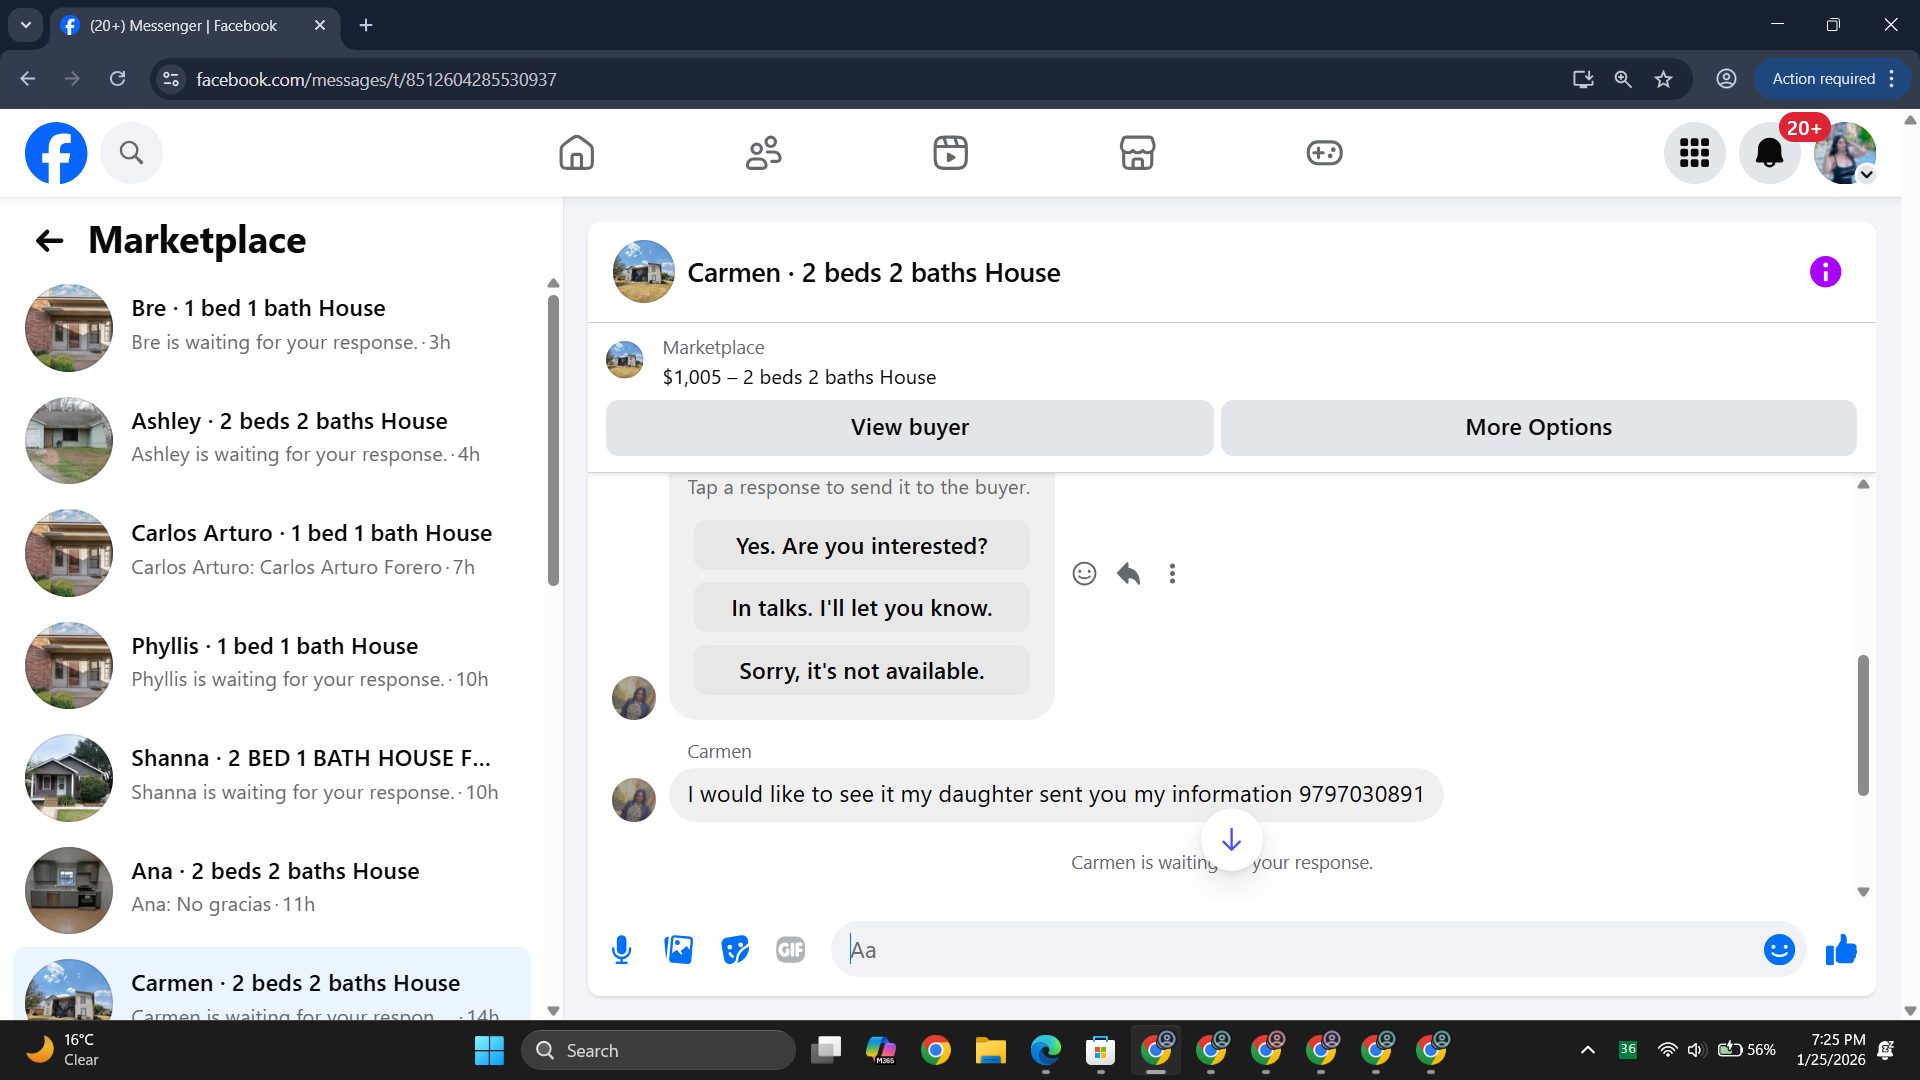Reply to the message with arrow icon
Viewport: 1920px width, 1080px height.
click(x=1129, y=574)
